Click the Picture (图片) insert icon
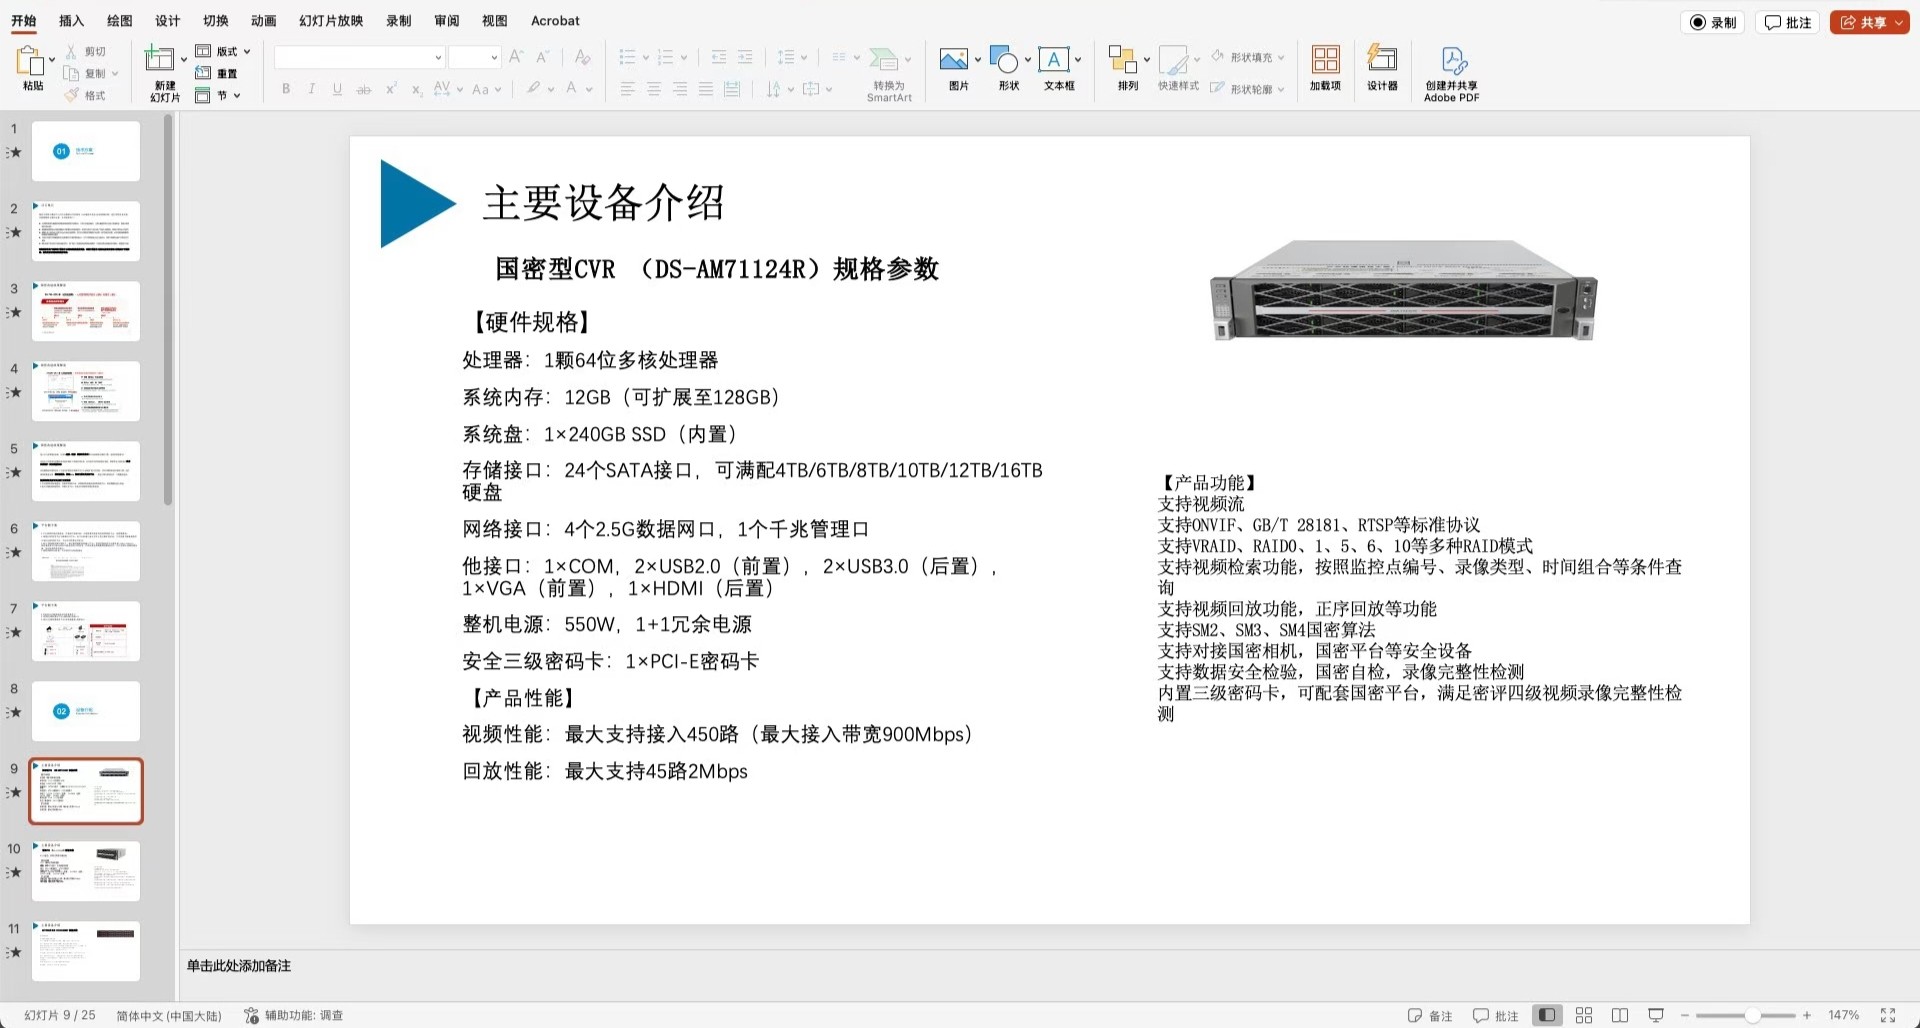This screenshot has width=1920, height=1028. [x=953, y=59]
